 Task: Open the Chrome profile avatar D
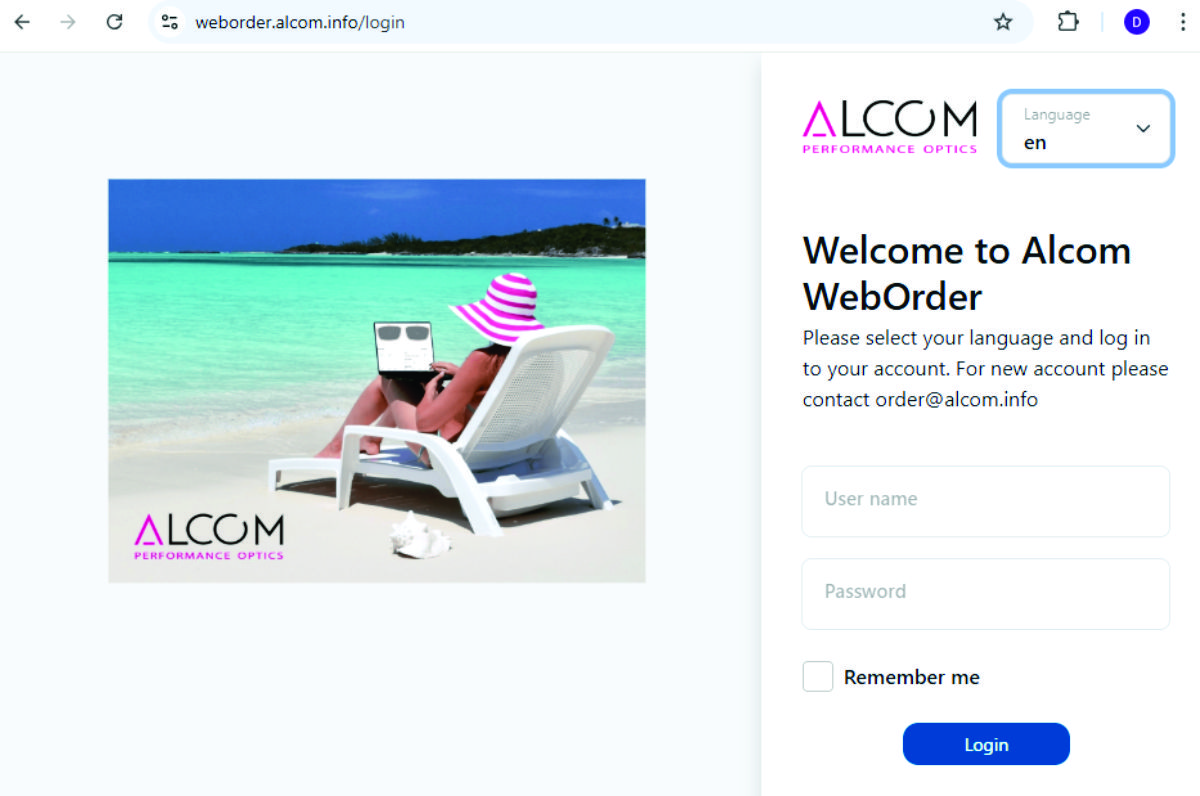click(1137, 22)
